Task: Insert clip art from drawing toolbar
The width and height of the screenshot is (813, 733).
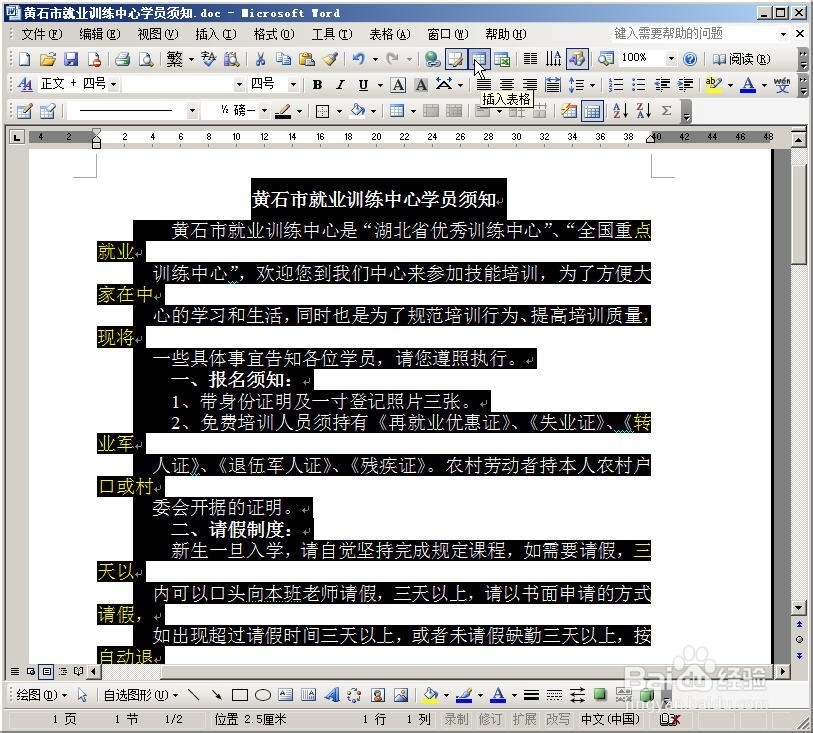Action: coord(378,695)
